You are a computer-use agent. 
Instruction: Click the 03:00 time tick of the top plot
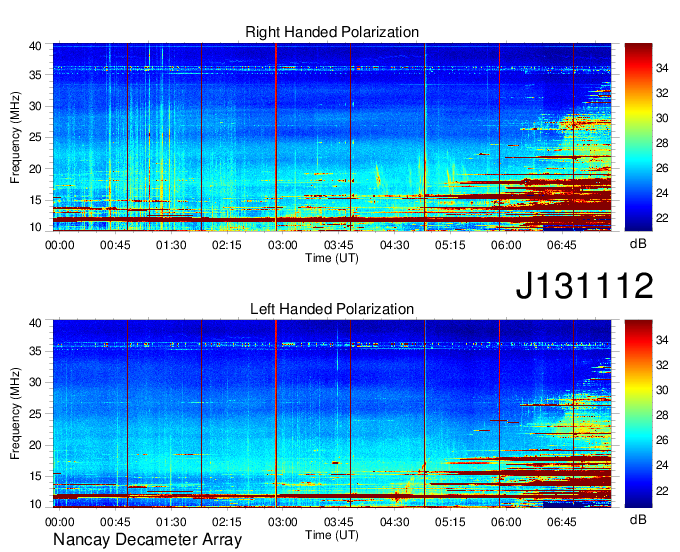282,245
